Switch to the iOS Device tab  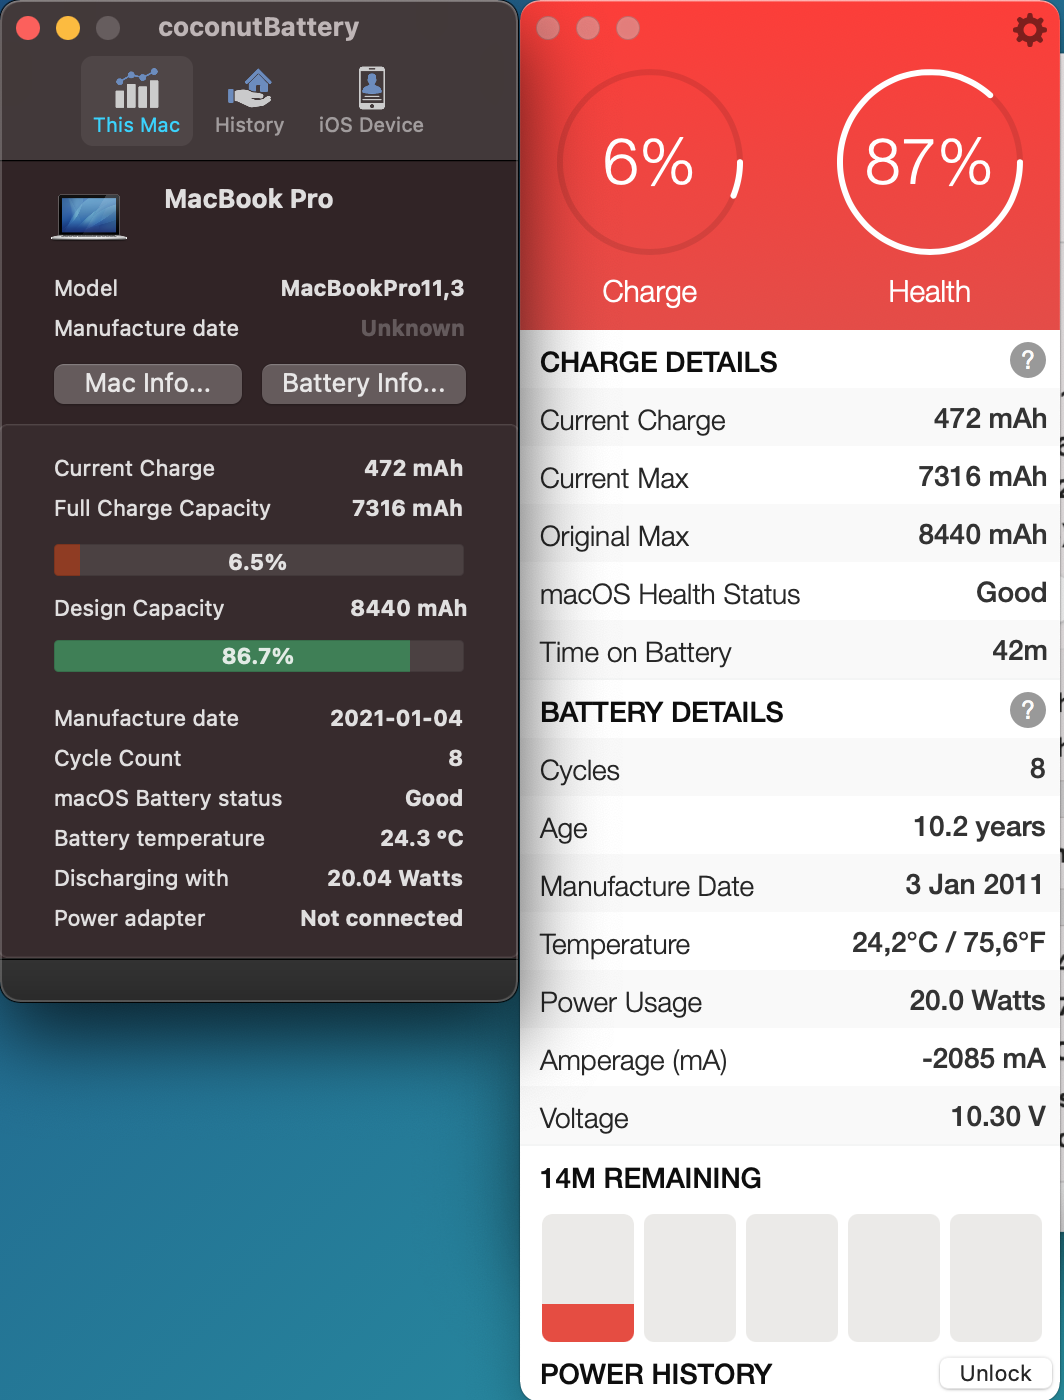(x=371, y=102)
